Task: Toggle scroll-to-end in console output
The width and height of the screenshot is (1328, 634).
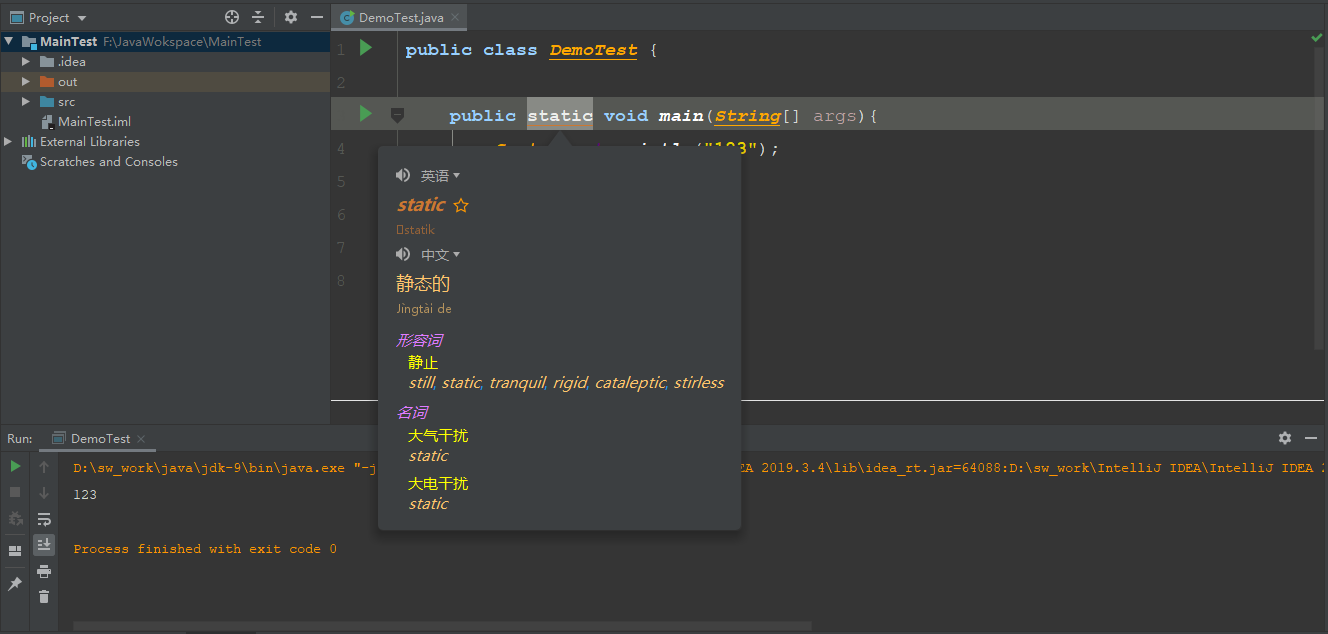Action: click(x=44, y=544)
